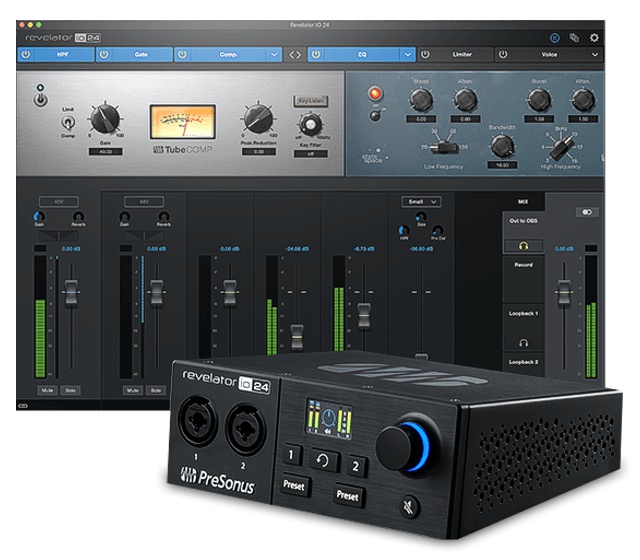Select the Limiter effect tab
This screenshot has width=640, height=560.
[455, 54]
